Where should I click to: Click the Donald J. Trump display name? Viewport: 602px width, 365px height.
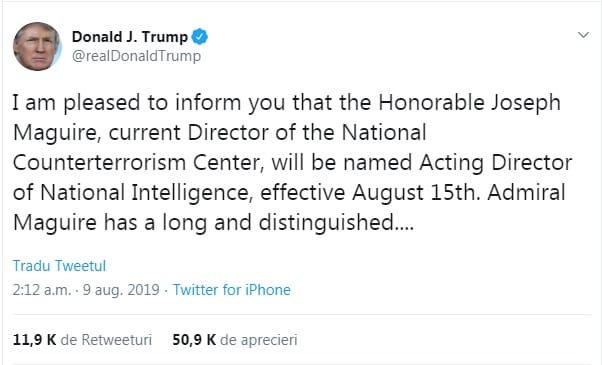point(129,37)
